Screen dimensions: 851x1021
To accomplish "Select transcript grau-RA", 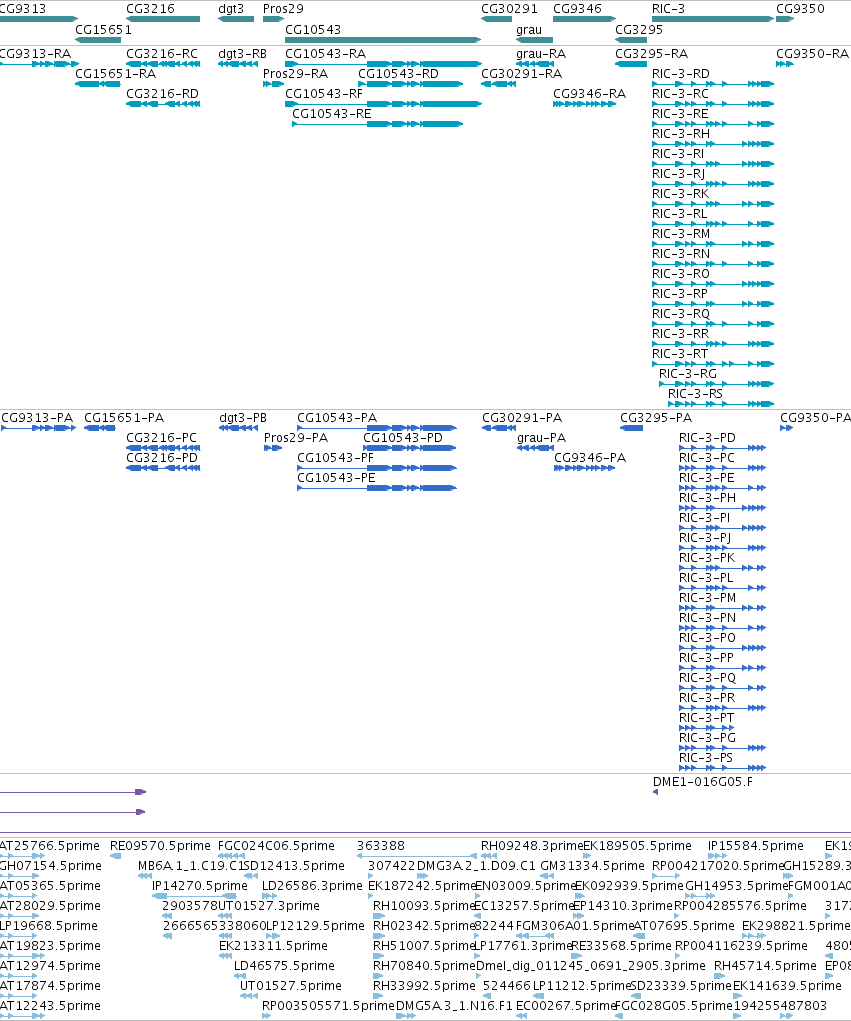I will click(540, 53).
